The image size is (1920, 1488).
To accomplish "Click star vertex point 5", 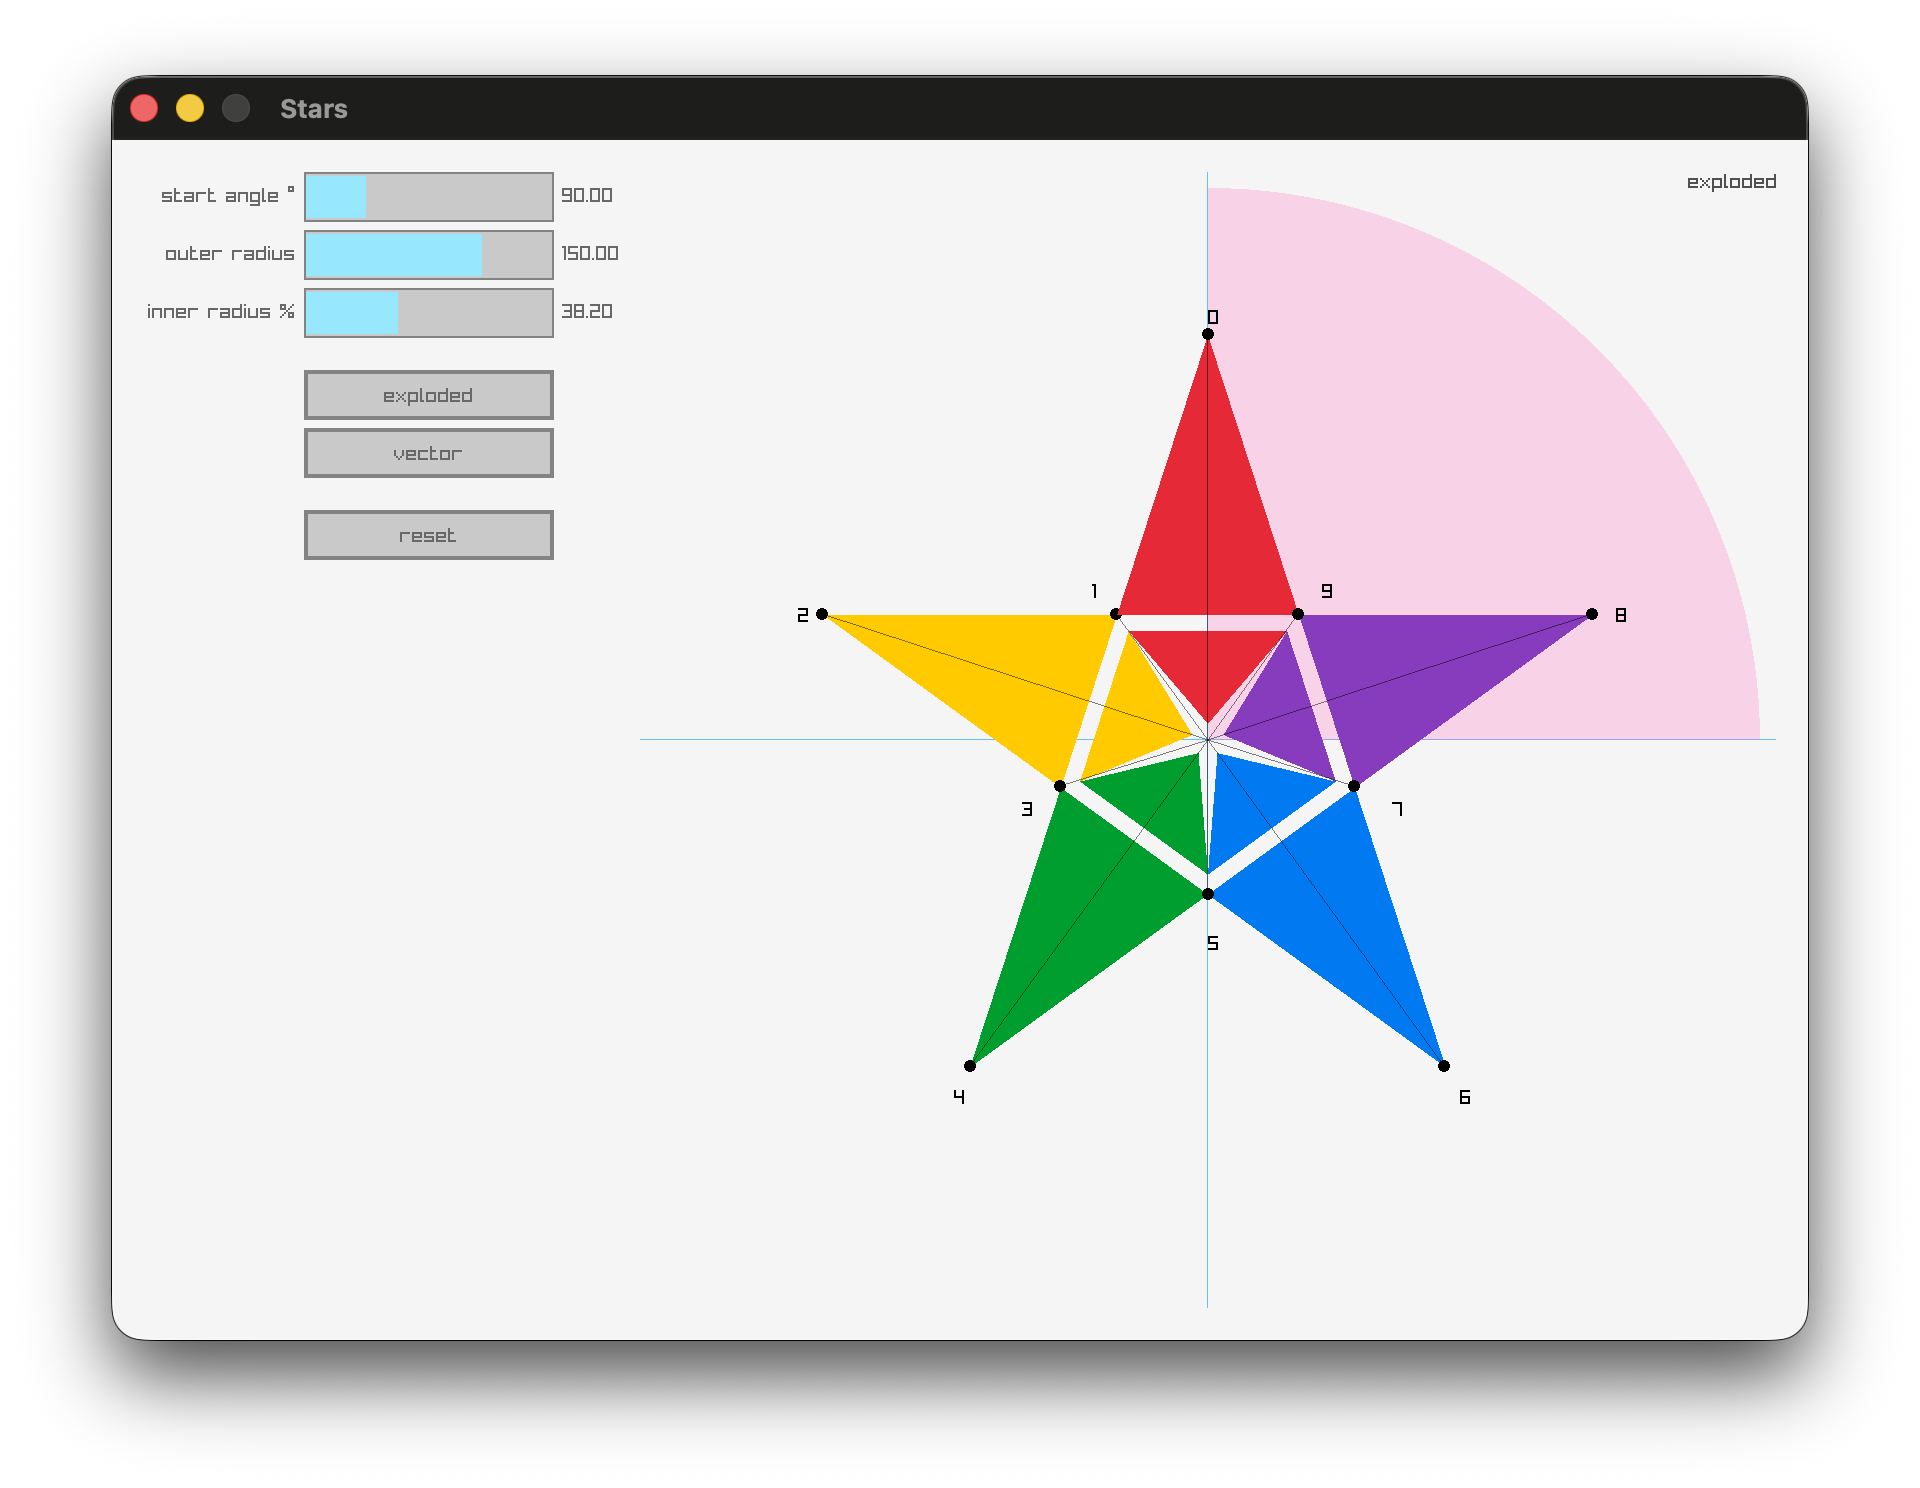I will 1208,894.
